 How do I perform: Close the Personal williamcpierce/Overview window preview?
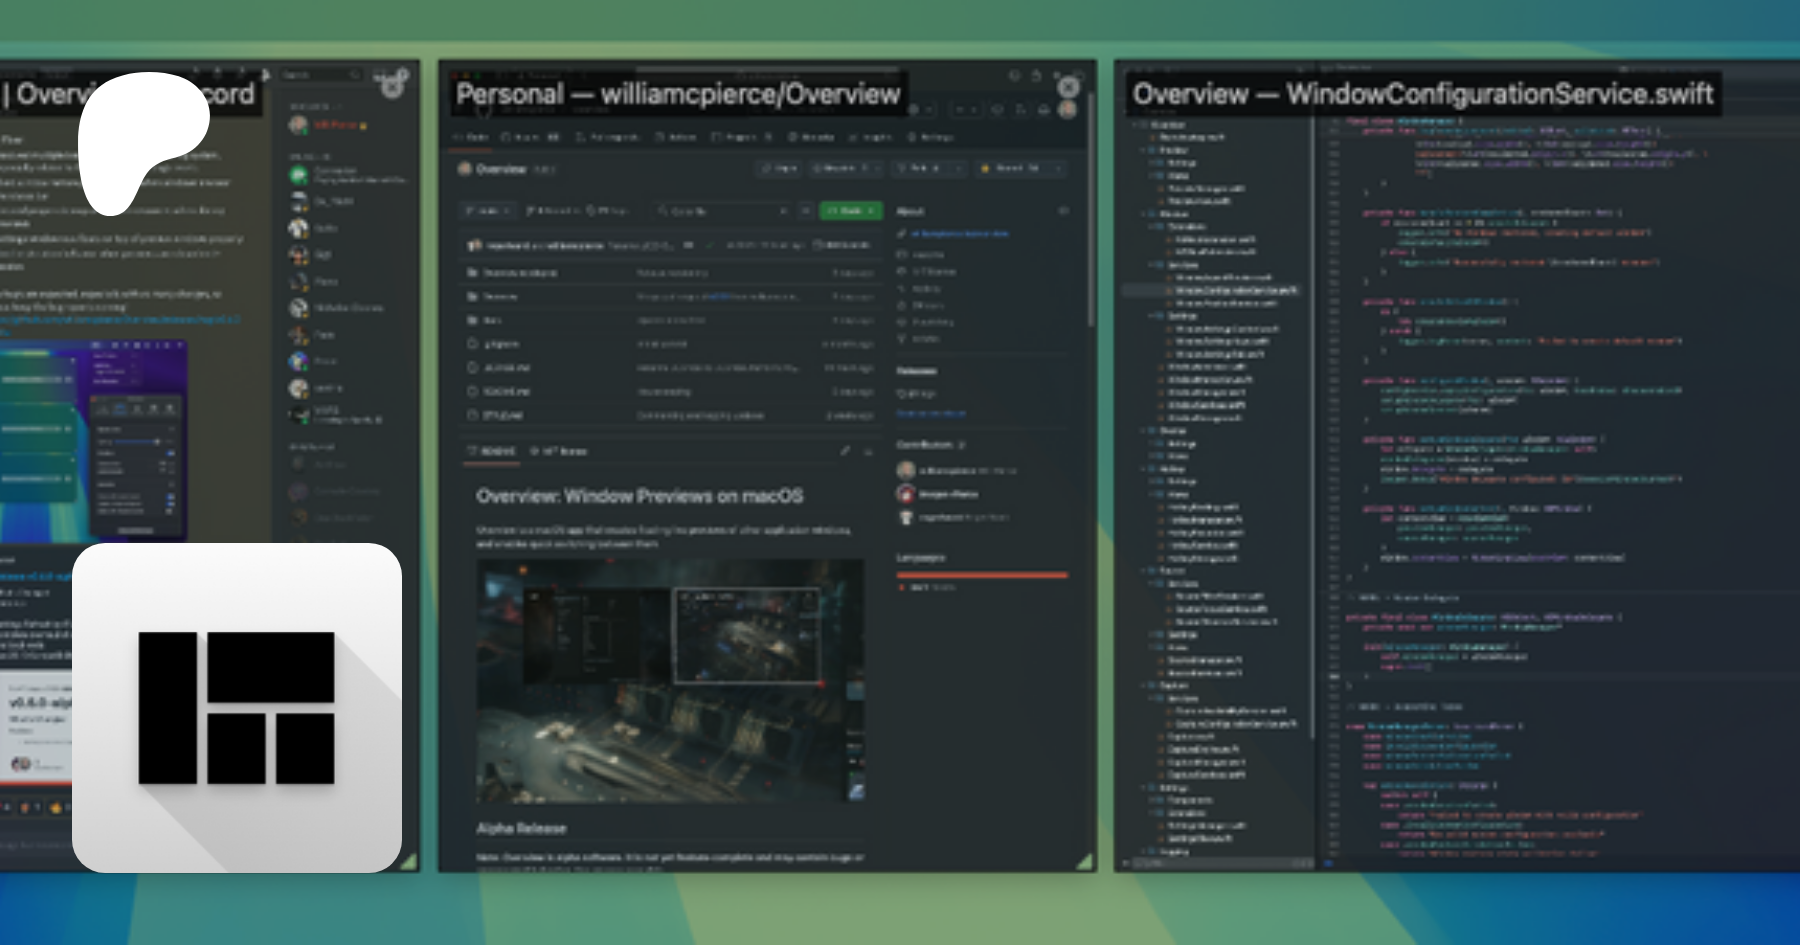click(1068, 87)
